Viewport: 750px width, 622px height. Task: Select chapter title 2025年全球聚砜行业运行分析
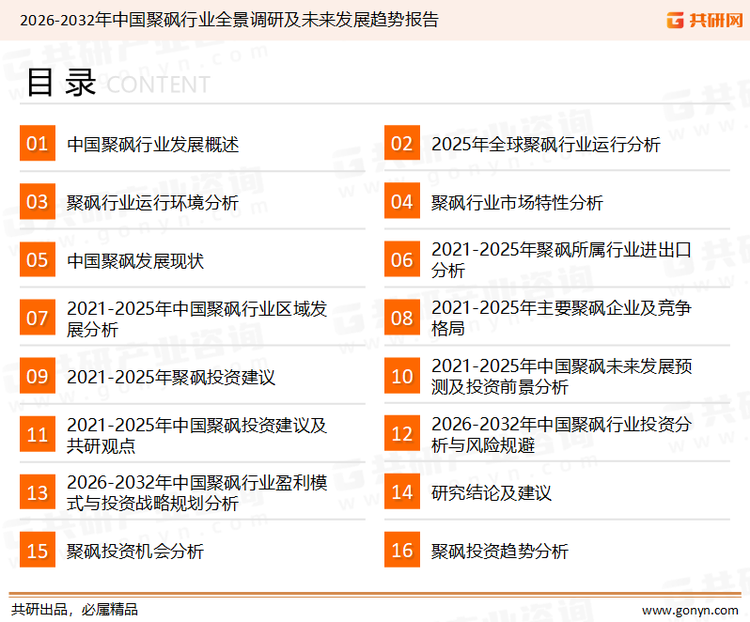tap(546, 144)
